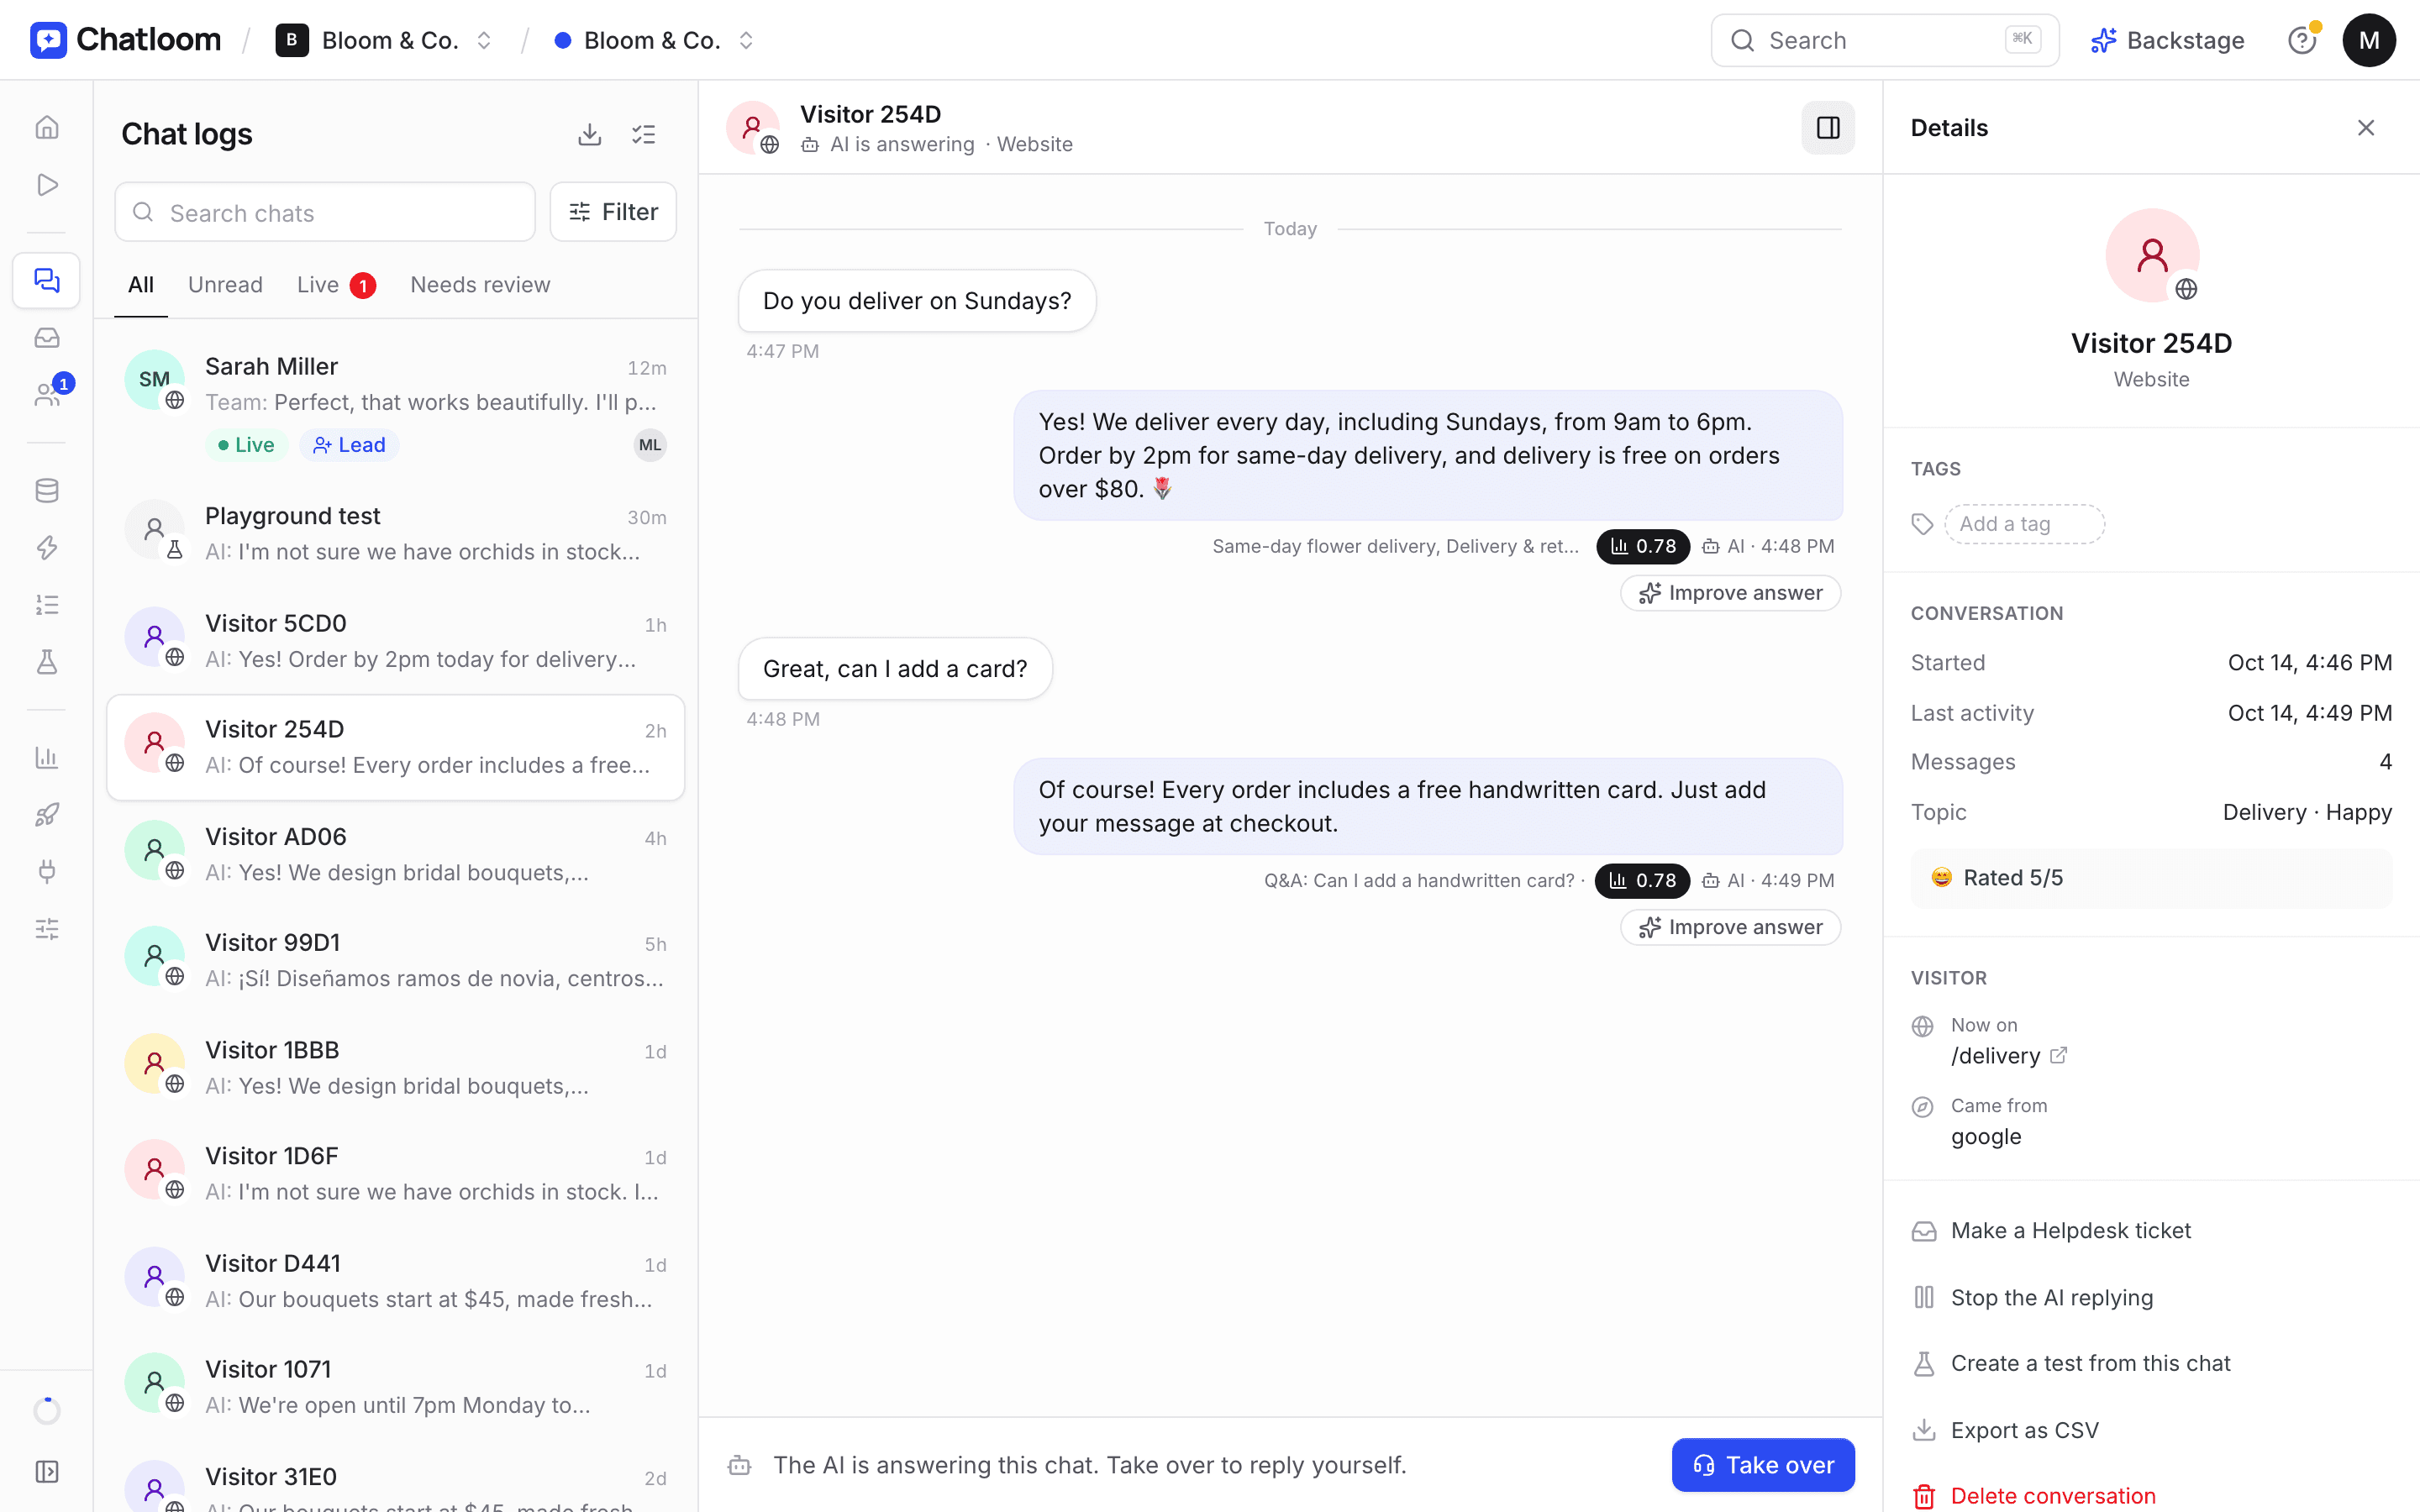Collapse the sidebar with the panel icon
The height and width of the screenshot is (1512, 2420).
[x=47, y=1471]
